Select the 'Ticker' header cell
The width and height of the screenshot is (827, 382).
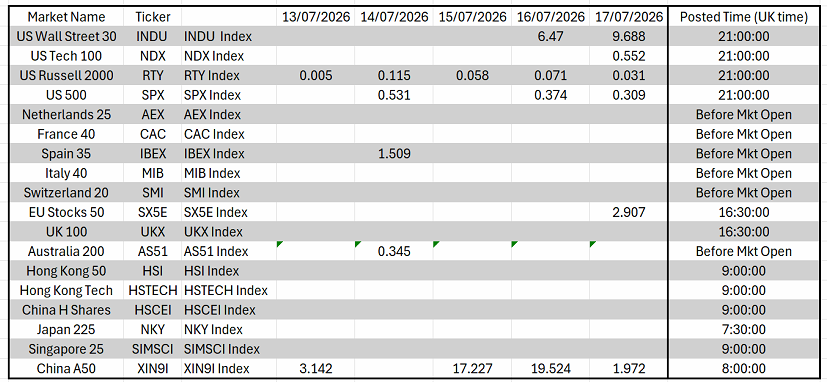[x=152, y=17]
